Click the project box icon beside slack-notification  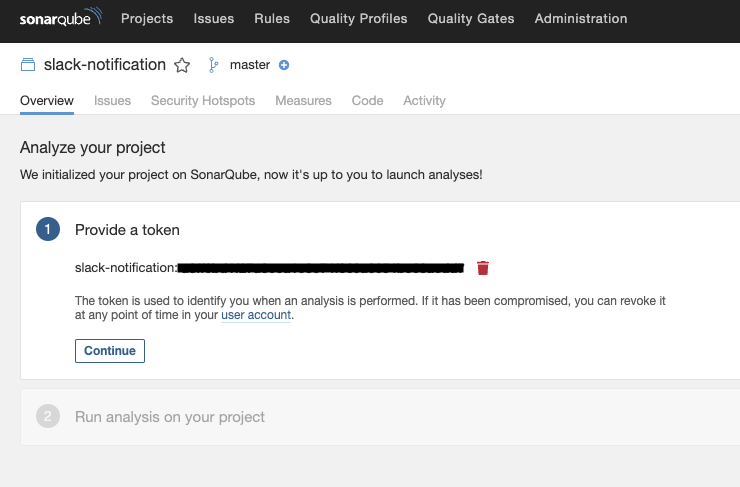click(28, 65)
